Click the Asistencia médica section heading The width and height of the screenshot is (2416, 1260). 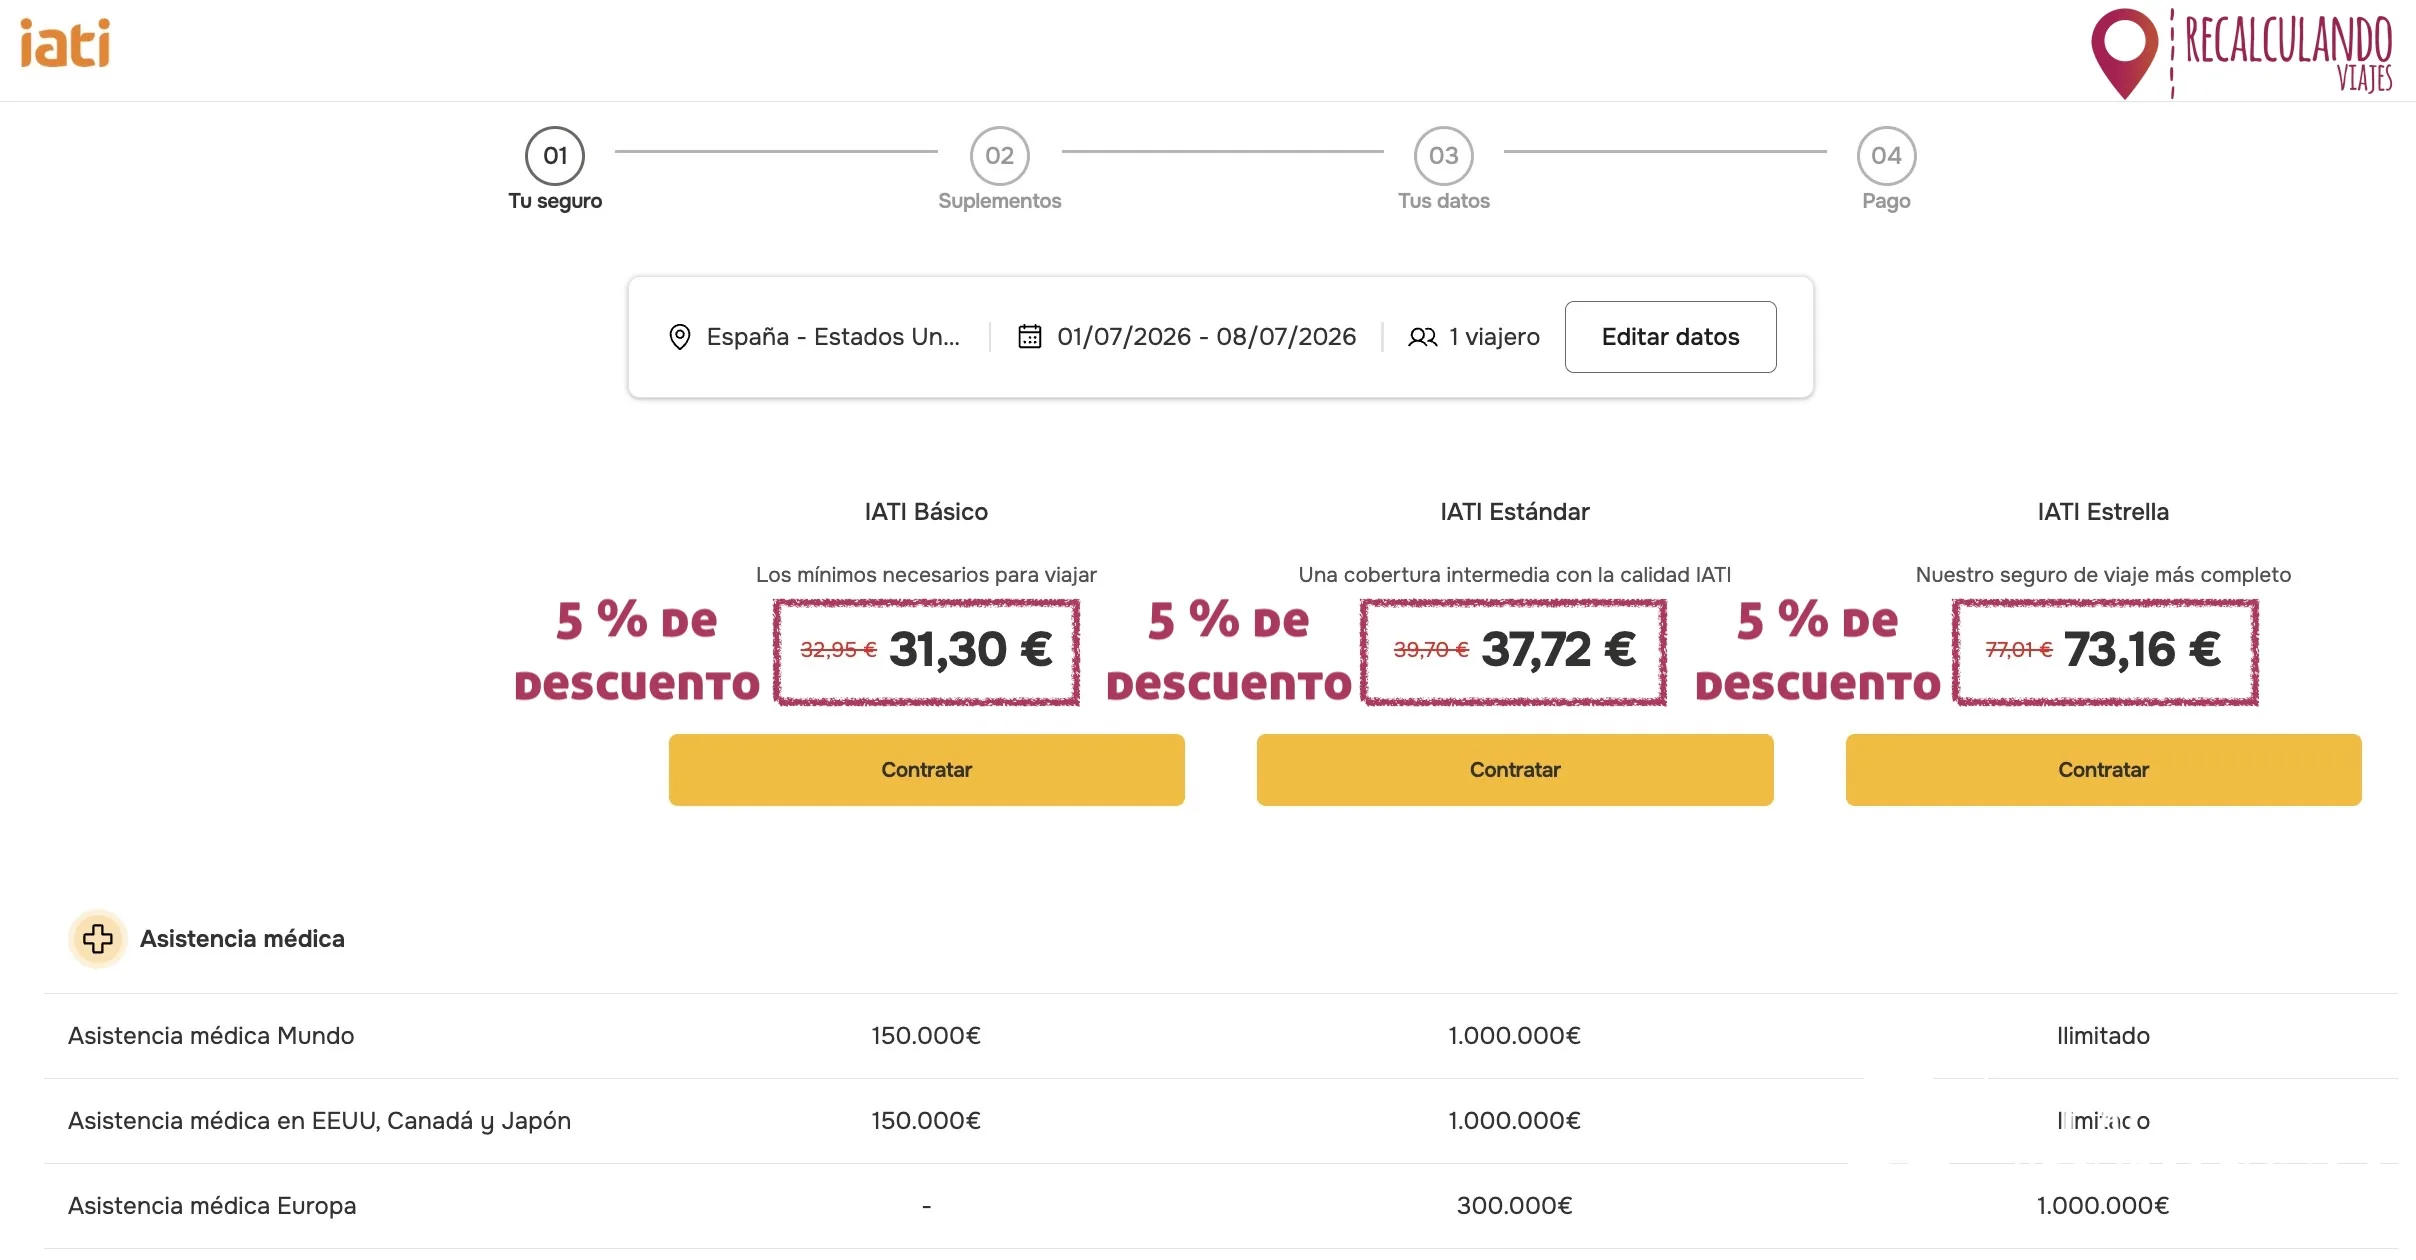242,939
